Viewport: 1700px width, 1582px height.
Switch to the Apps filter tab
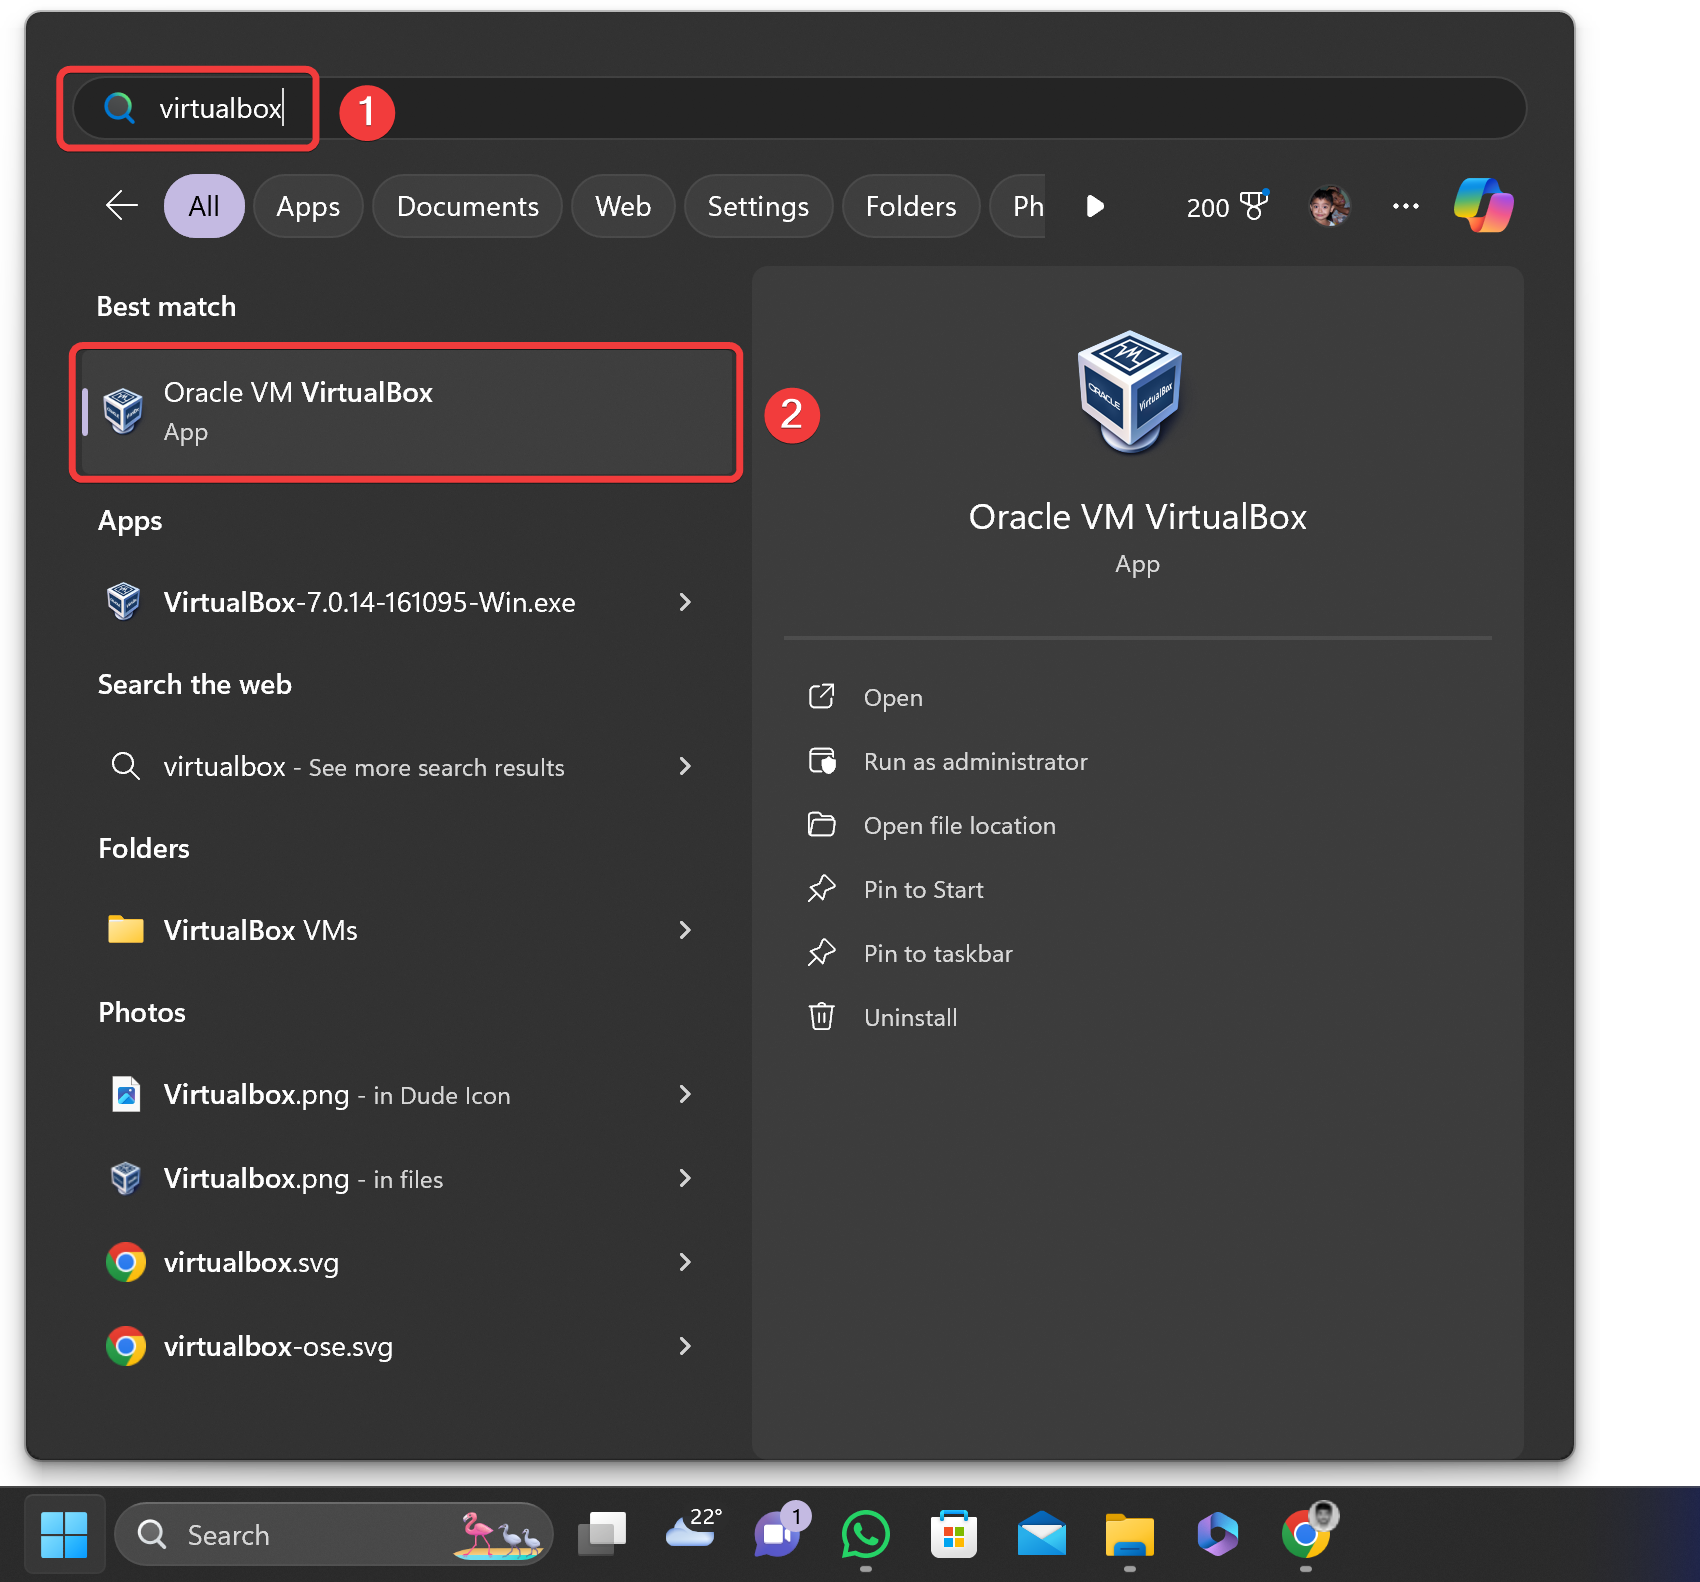[x=308, y=206]
